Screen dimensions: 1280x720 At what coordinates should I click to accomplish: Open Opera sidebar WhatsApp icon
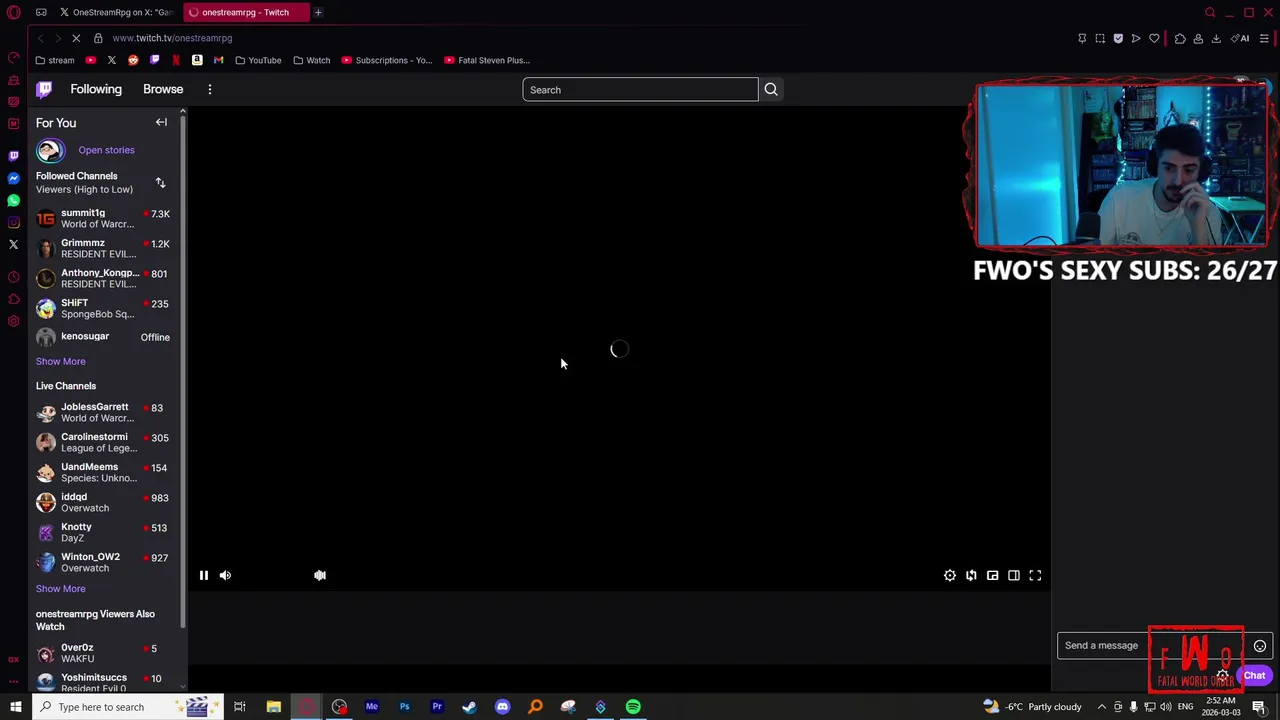click(13, 200)
